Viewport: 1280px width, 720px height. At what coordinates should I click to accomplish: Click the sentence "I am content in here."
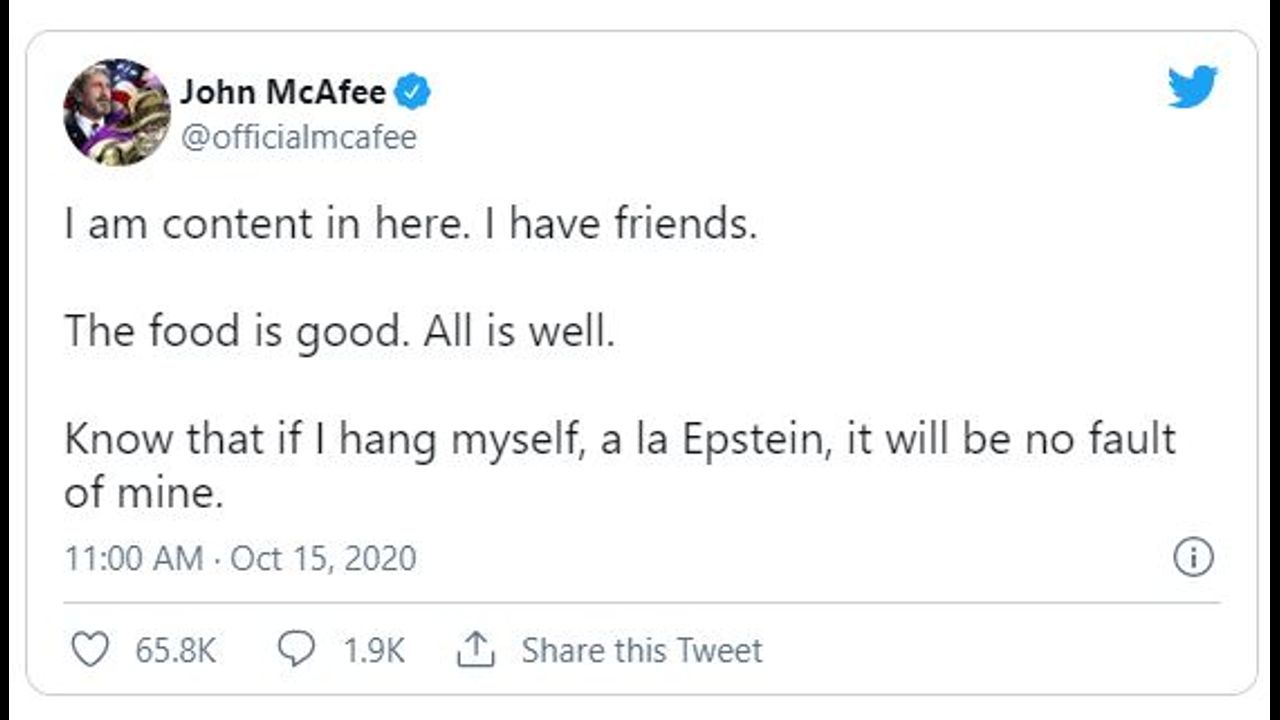[x=264, y=224]
